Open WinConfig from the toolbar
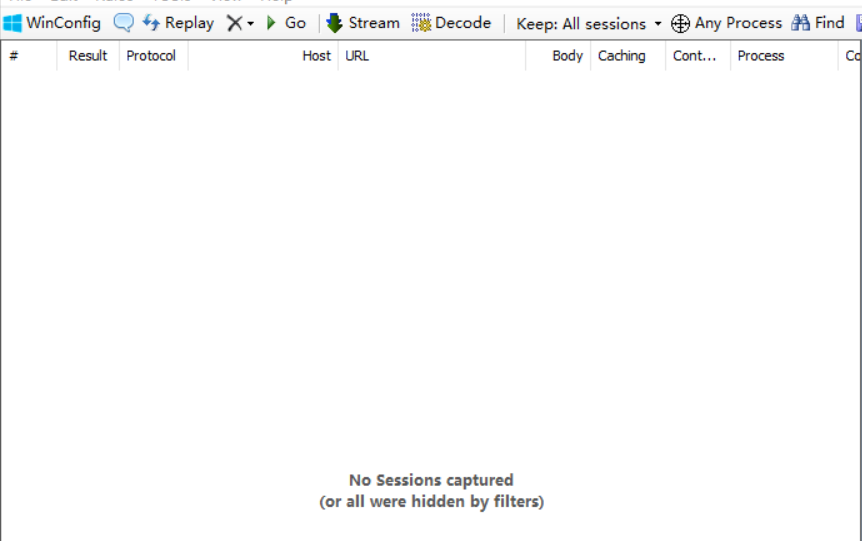The height and width of the screenshot is (541, 862). [52, 23]
